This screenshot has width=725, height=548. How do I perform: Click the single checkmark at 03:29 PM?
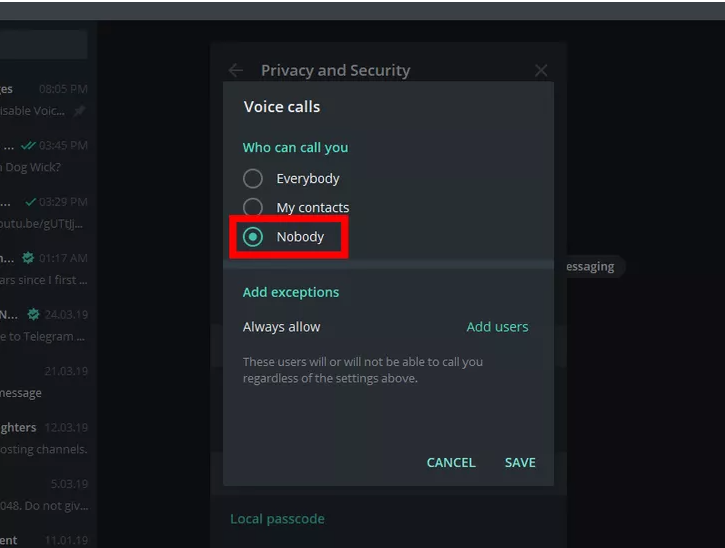point(31,202)
